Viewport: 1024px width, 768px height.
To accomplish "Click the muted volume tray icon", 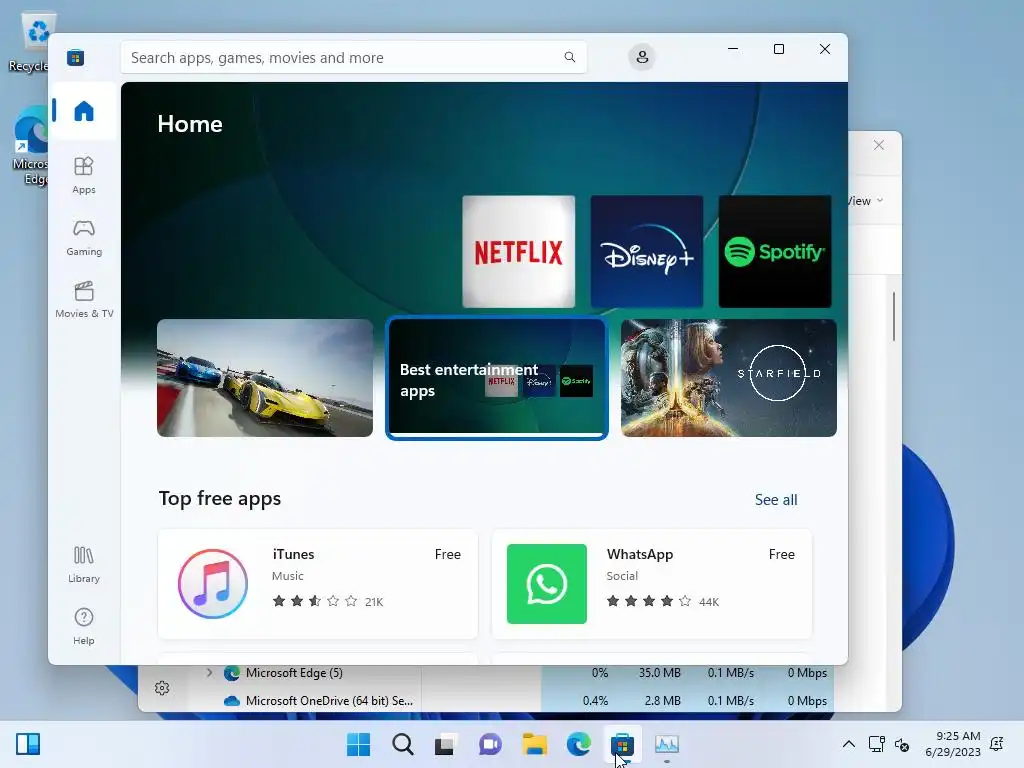I will click(902, 744).
